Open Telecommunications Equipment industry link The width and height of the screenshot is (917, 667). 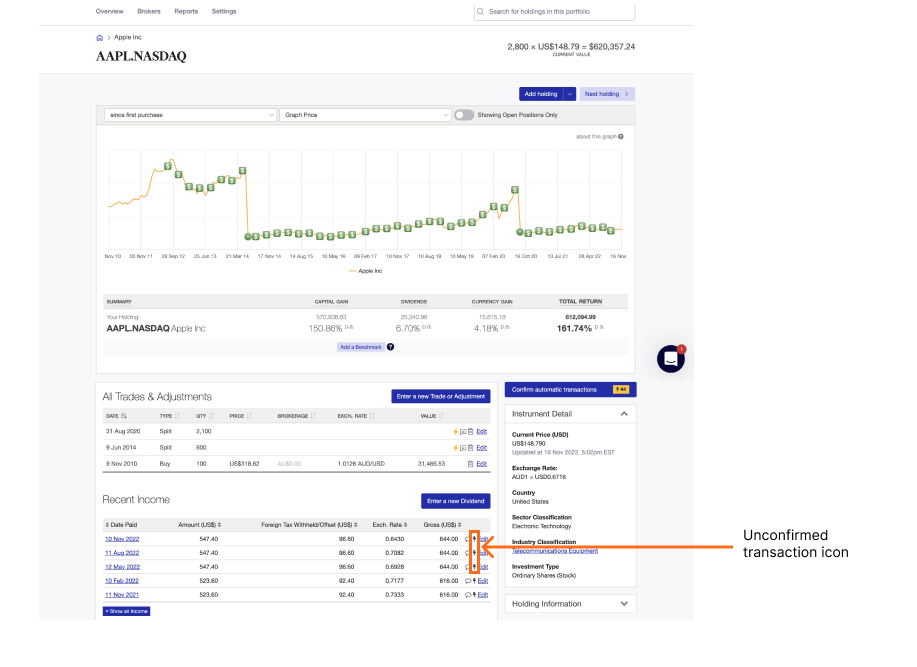point(555,551)
